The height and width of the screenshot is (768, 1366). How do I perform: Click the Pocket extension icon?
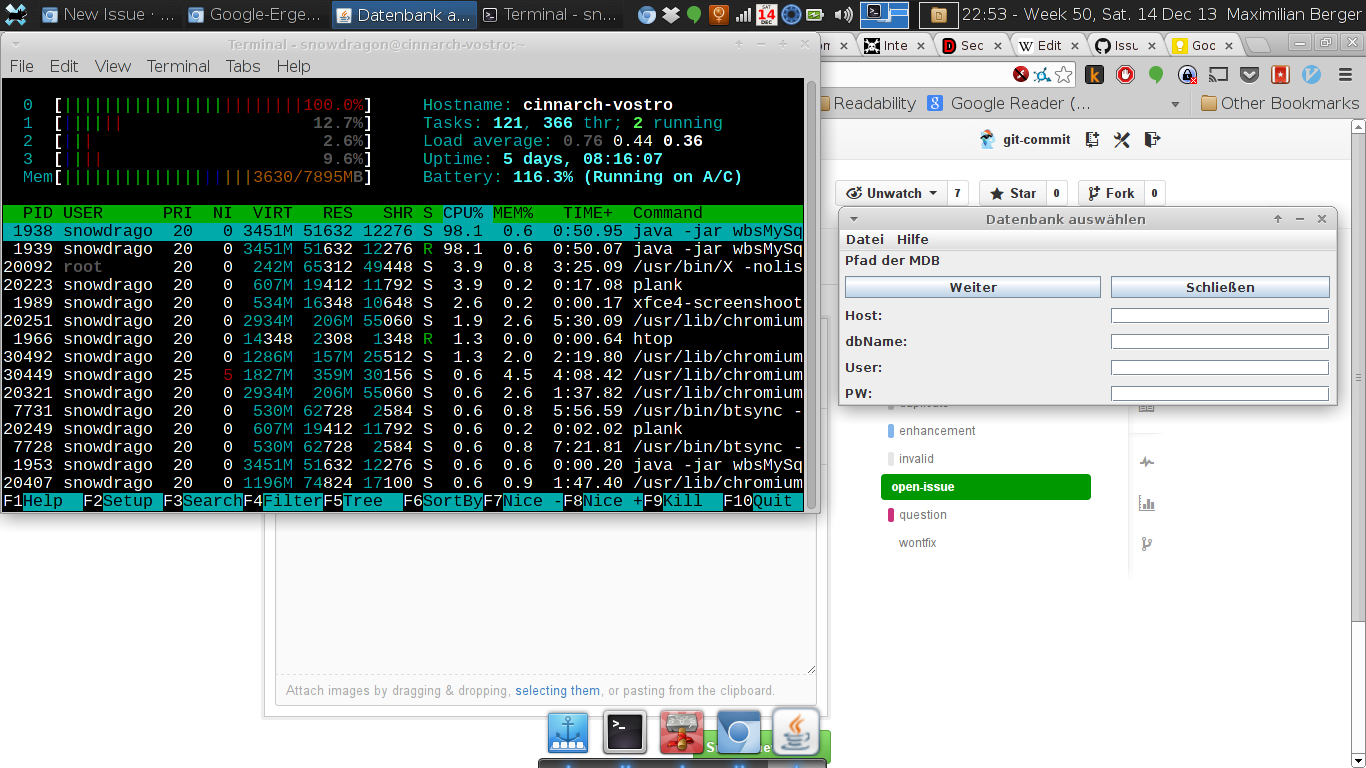(x=1249, y=75)
